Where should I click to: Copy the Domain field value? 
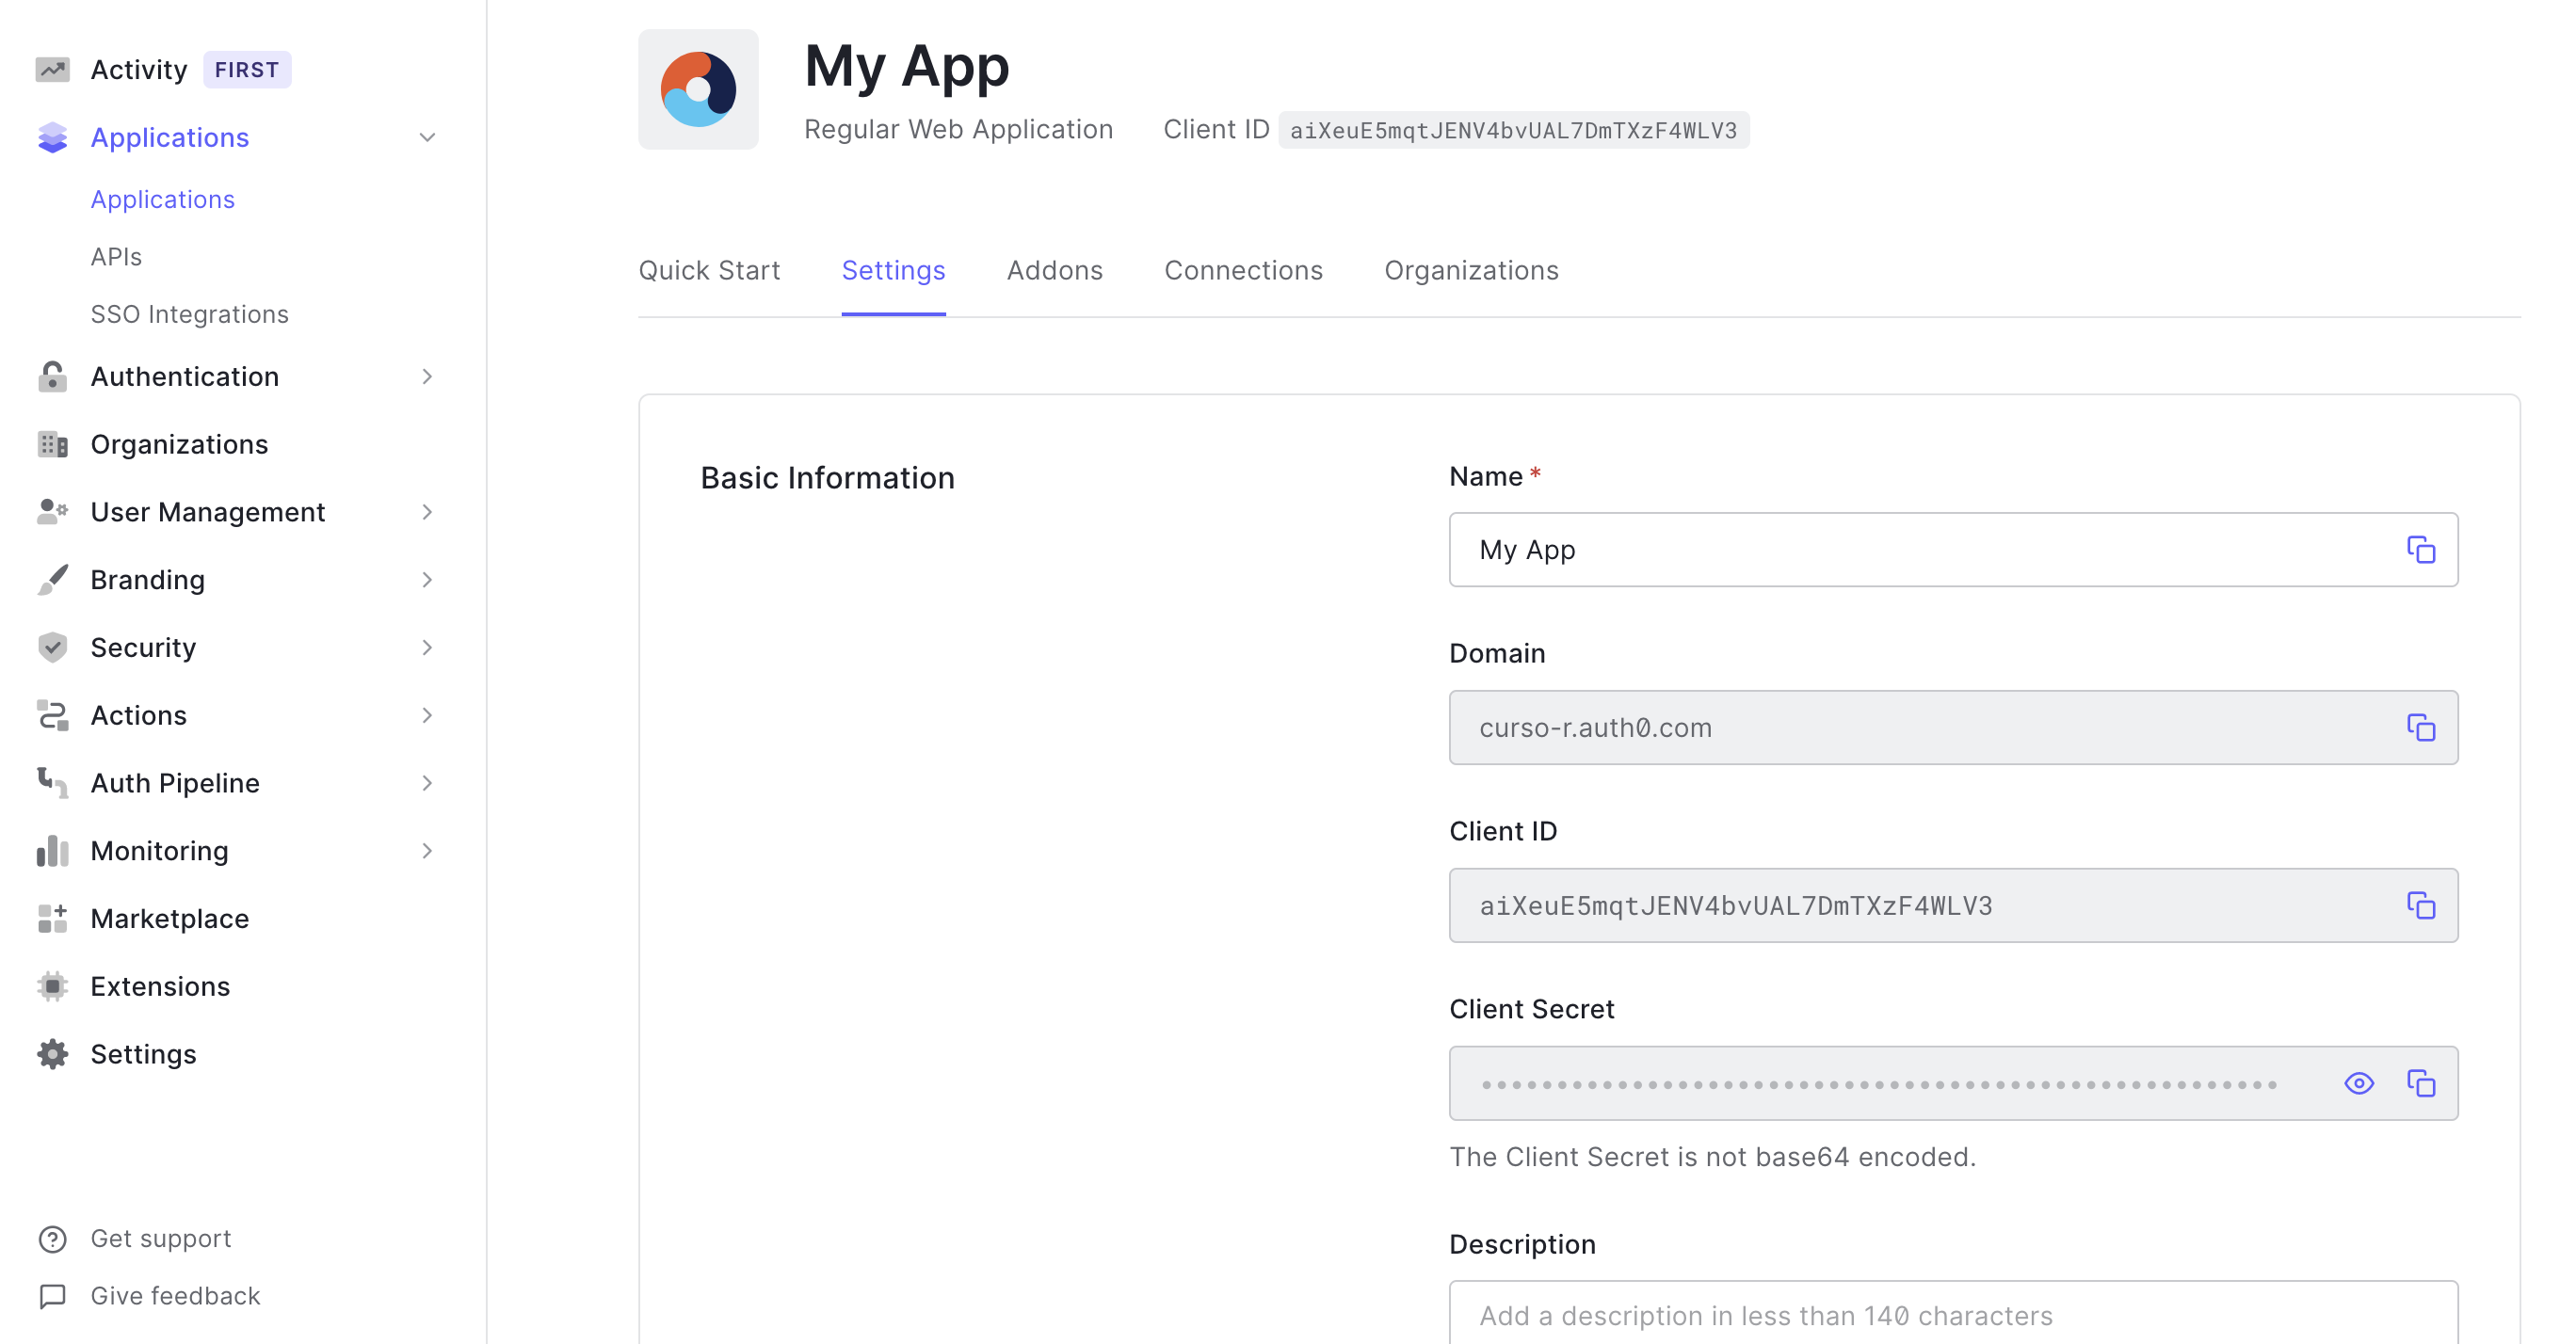(x=2420, y=728)
